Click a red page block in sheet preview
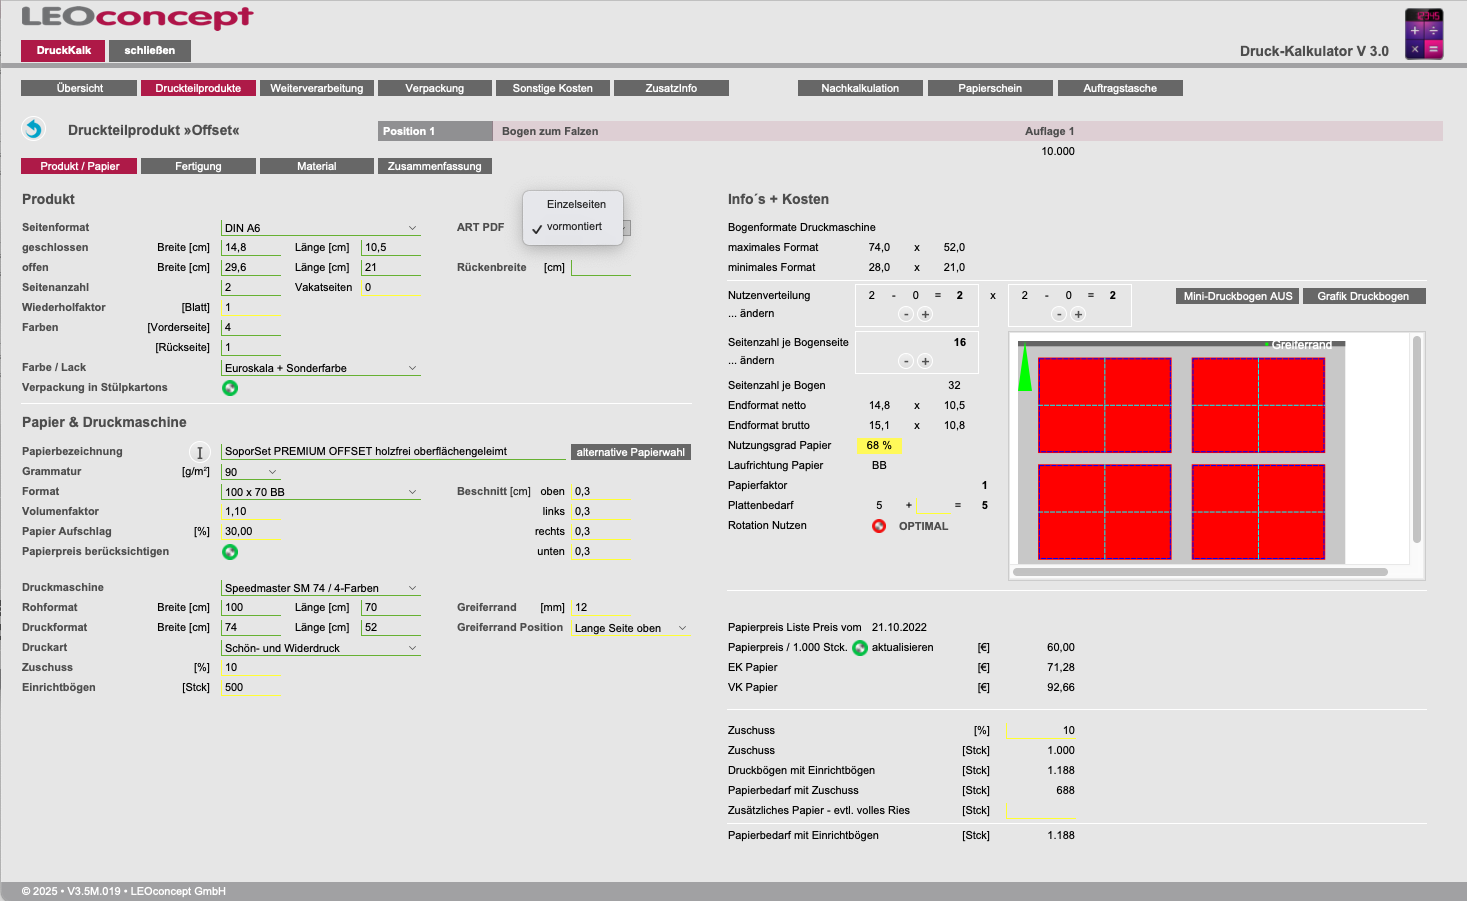Image resolution: width=1467 pixels, height=901 pixels. 1104,405
